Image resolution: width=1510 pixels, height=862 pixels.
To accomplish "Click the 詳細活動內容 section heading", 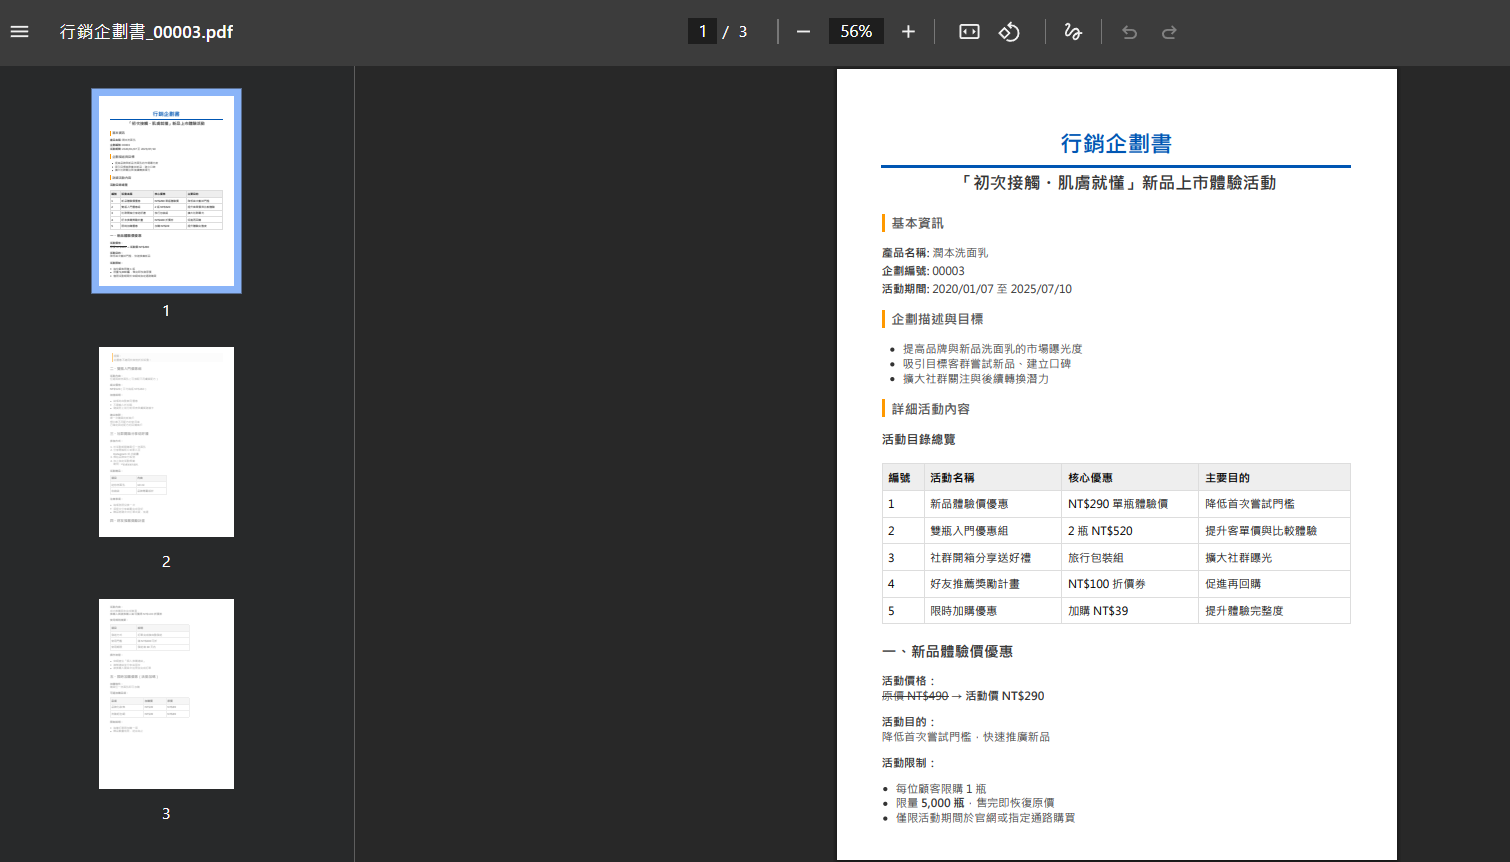I will click(930, 409).
